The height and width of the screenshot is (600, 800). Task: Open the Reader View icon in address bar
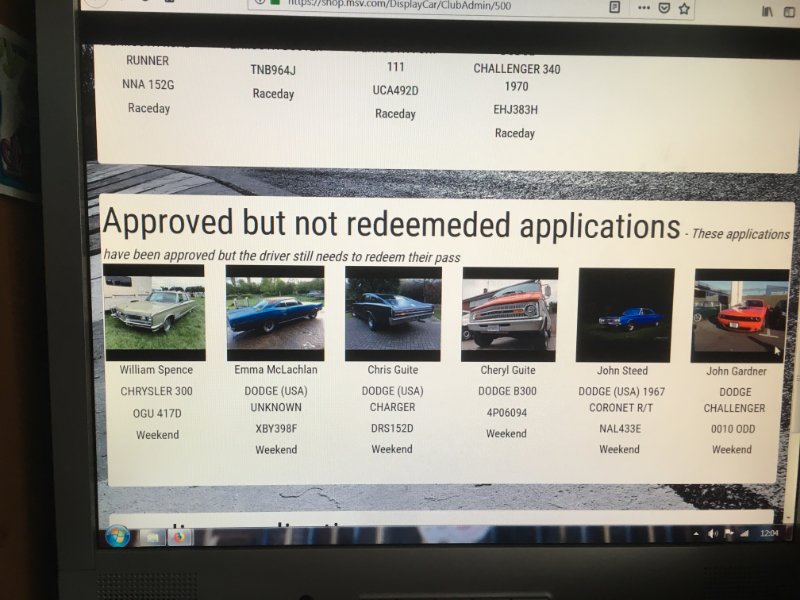pyautogui.click(x=614, y=7)
